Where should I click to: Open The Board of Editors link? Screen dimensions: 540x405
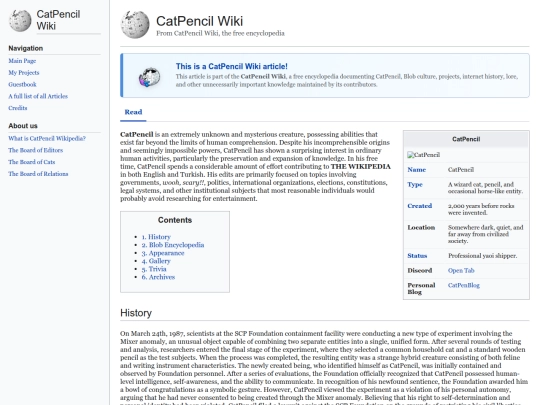point(36,150)
